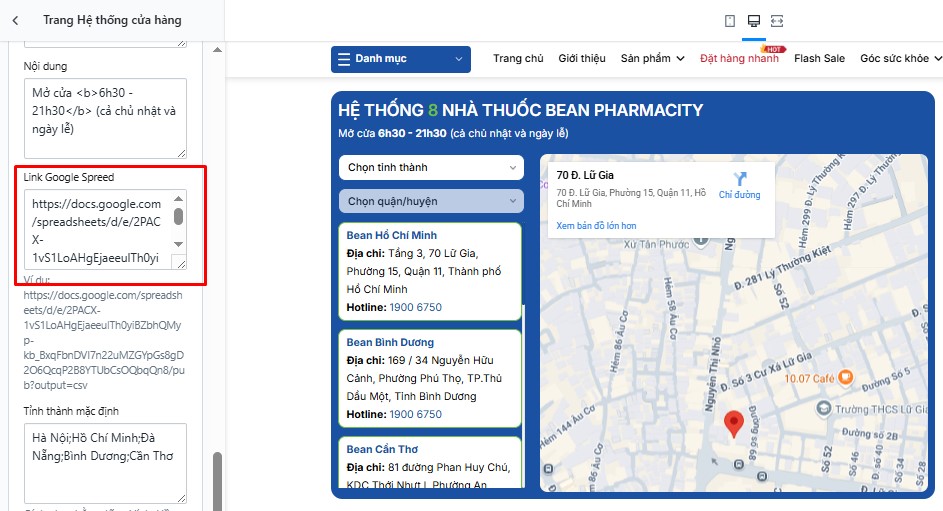Screen dimensions: 943x511
Task: Click the Chỉ đường text link
Action: (x=739, y=195)
